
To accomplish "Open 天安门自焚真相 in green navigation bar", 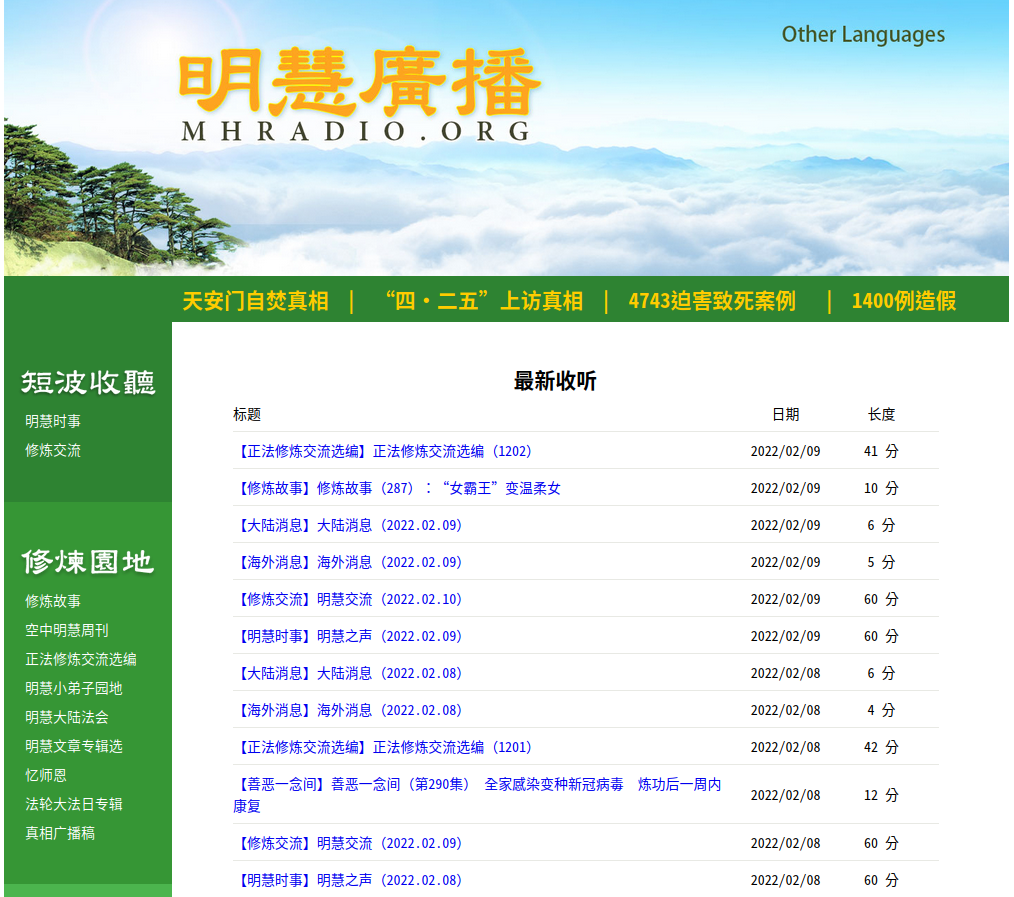I will tap(255, 301).
